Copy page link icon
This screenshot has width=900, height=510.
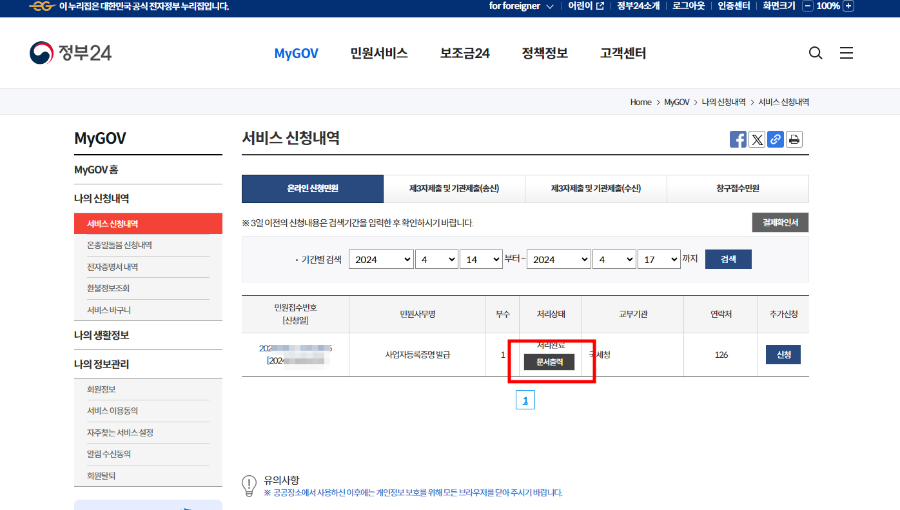(775, 139)
